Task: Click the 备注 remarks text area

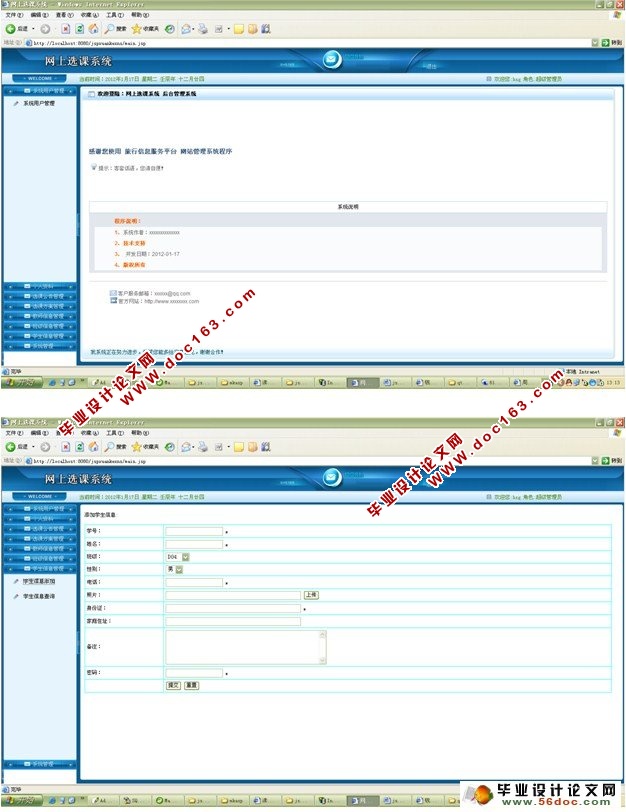Action: pyautogui.click(x=246, y=647)
